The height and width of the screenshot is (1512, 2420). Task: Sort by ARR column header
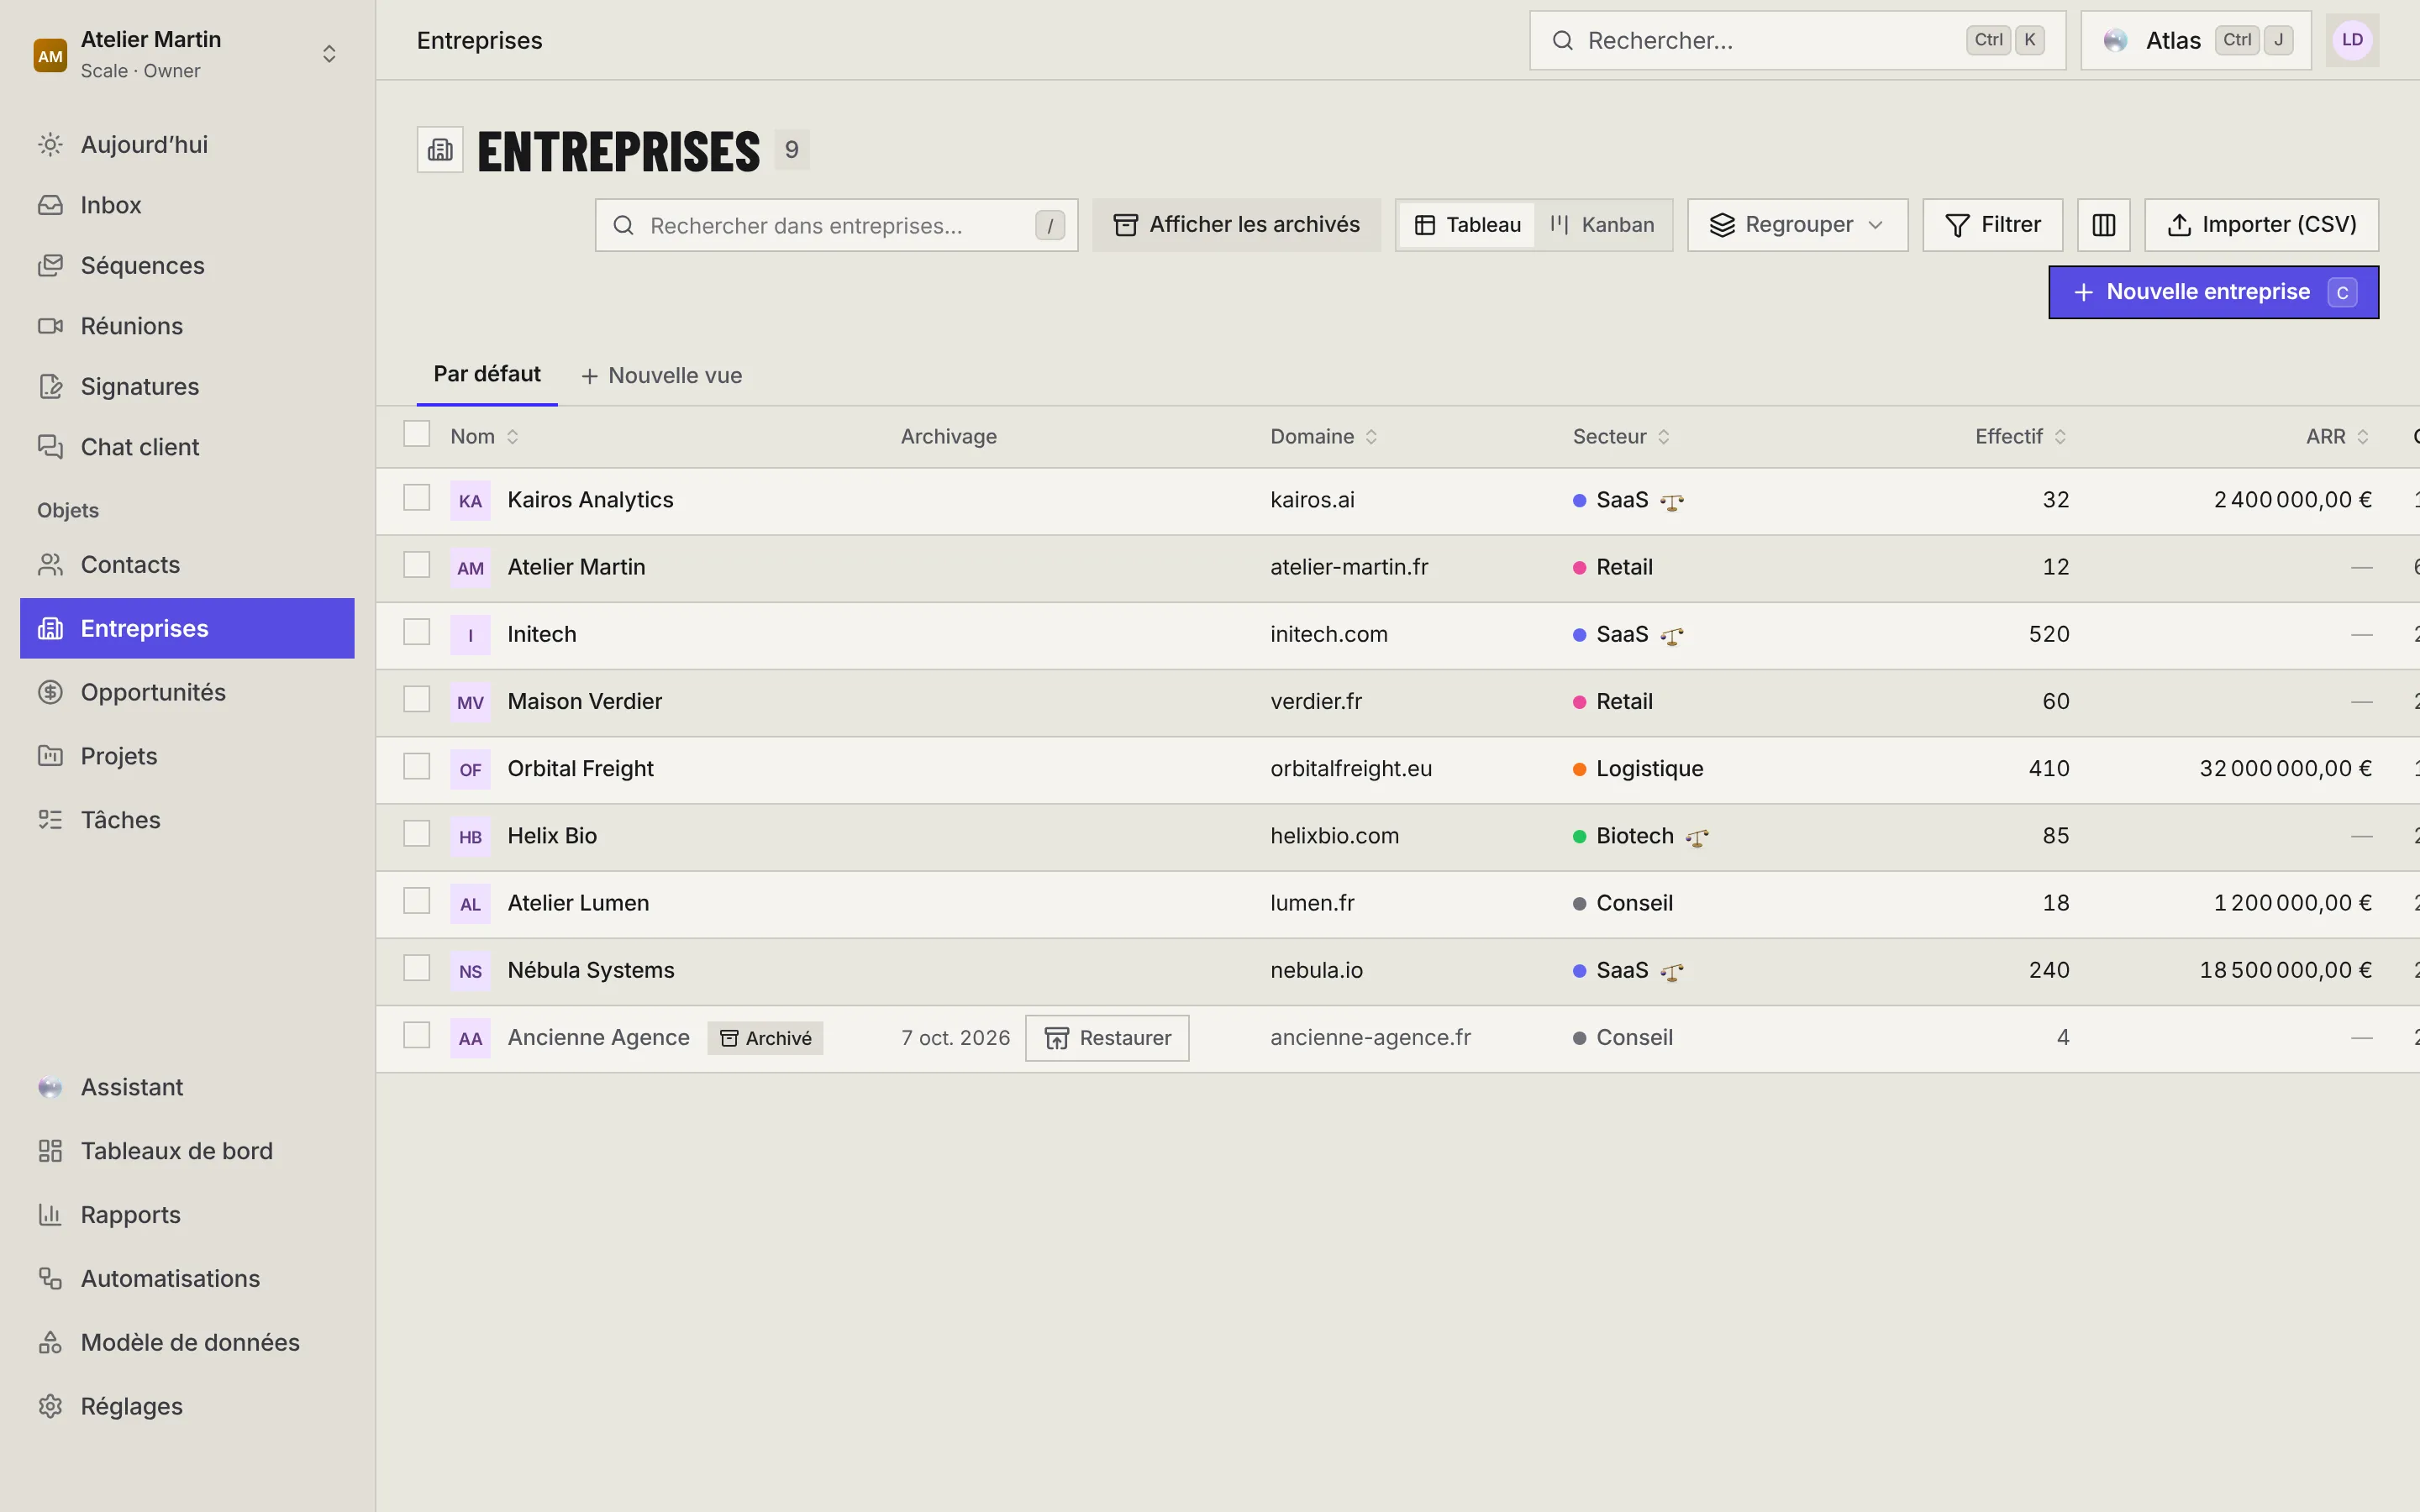[2337, 437]
